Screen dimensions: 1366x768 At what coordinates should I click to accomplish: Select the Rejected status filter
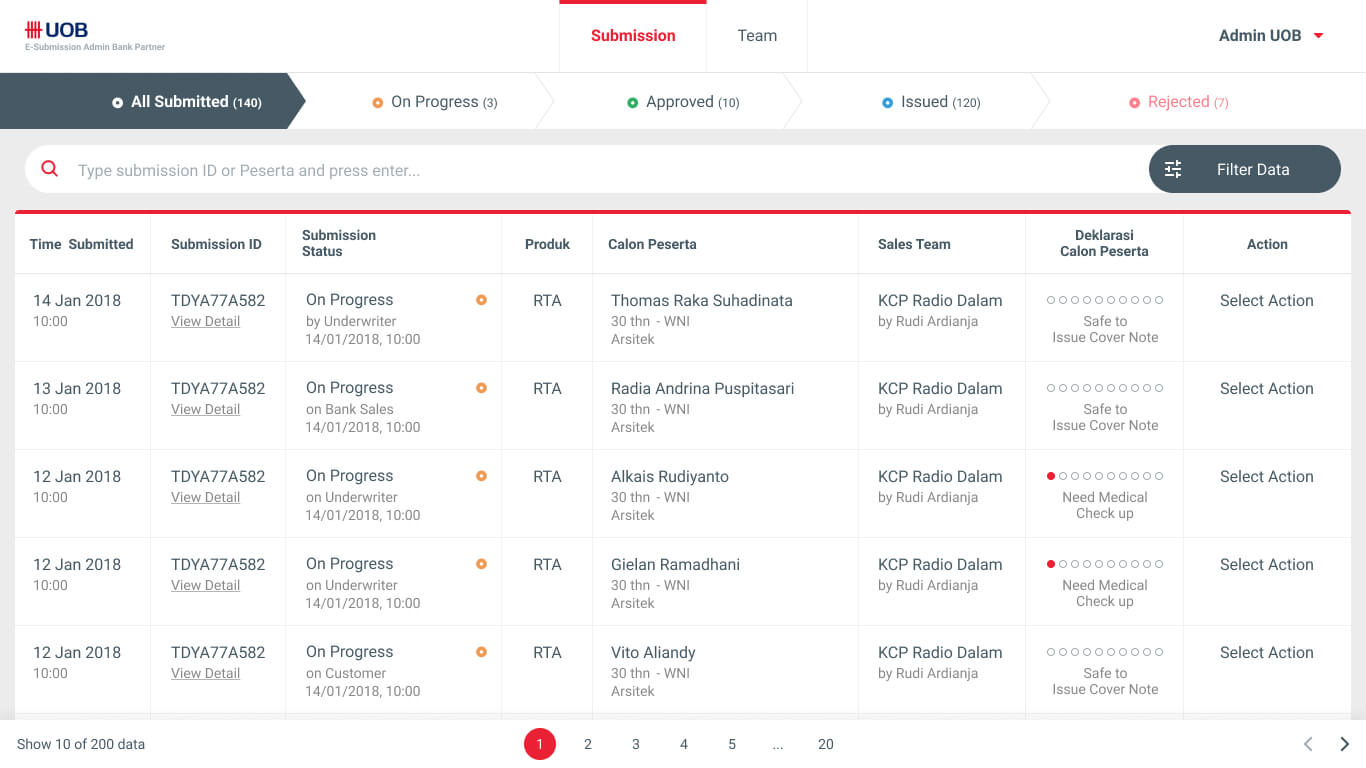pyautogui.click(x=1178, y=102)
